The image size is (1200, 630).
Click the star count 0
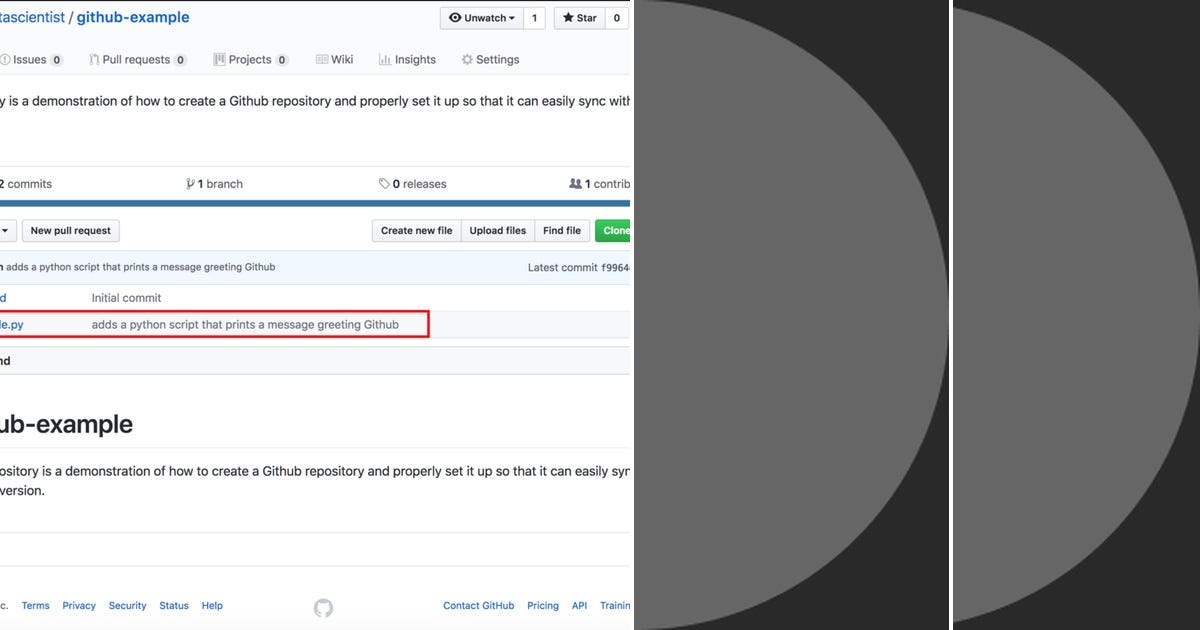617,18
